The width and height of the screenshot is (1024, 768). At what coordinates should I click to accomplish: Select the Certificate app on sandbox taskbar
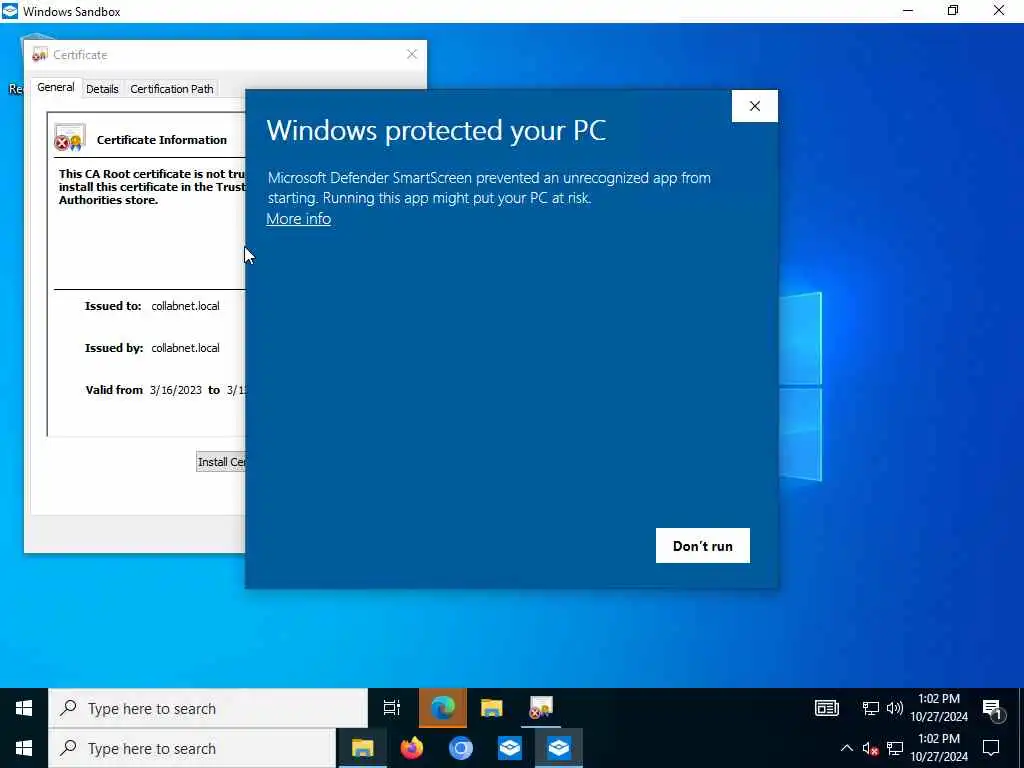click(x=541, y=708)
